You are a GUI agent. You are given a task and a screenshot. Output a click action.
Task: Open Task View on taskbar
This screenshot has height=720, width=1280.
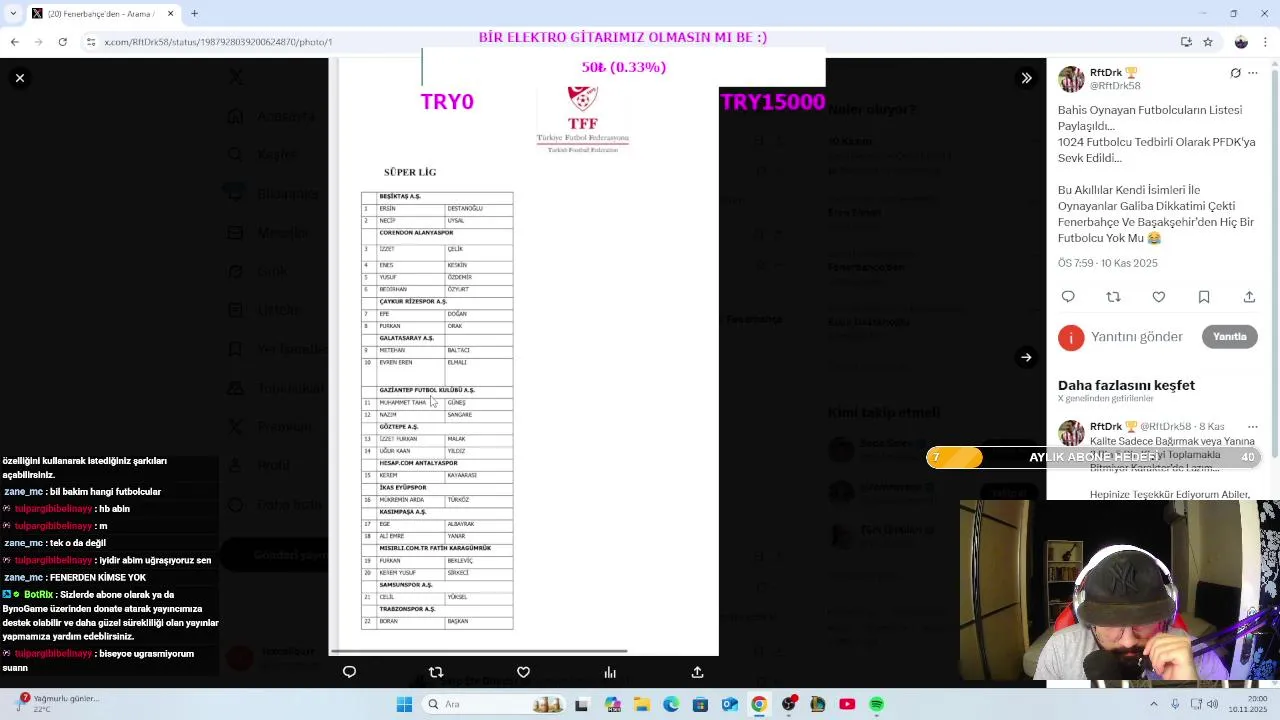pos(581,704)
